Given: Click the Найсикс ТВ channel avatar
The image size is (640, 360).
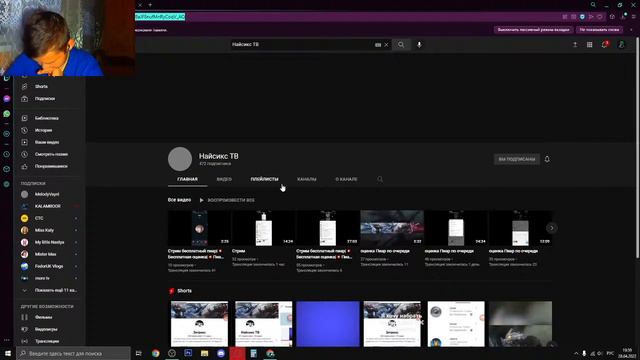Looking at the screenshot, I should [180, 159].
